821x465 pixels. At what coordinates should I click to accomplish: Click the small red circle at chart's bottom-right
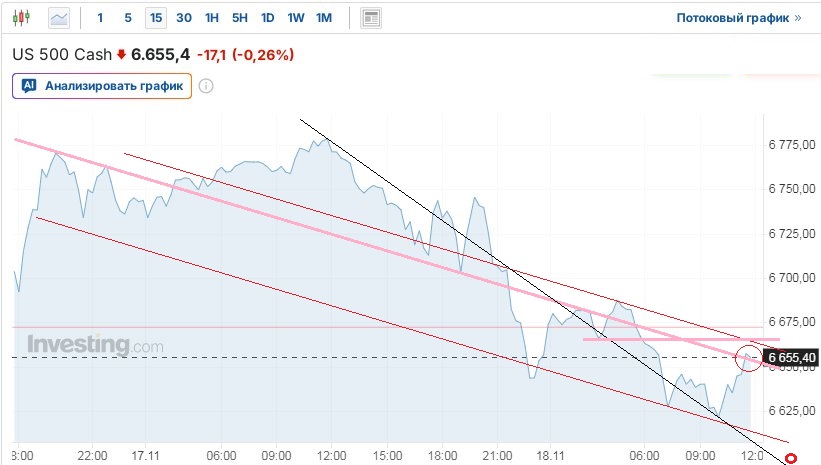click(791, 459)
